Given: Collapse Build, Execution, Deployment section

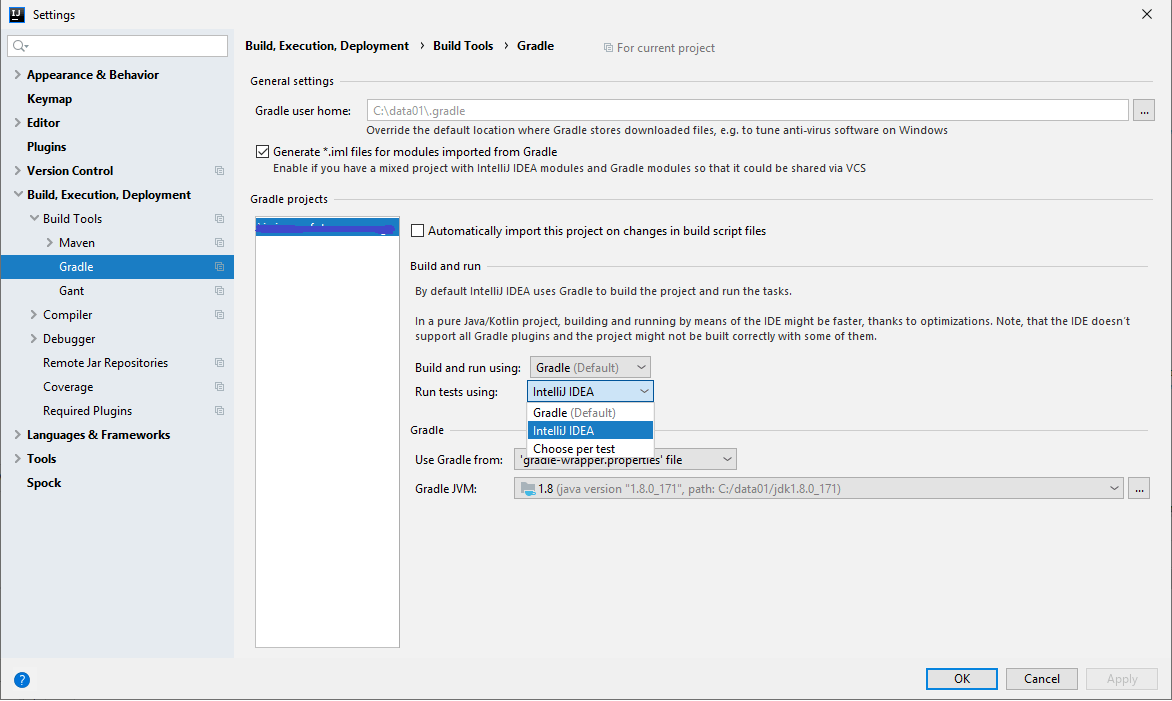Looking at the screenshot, I should 17,194.
